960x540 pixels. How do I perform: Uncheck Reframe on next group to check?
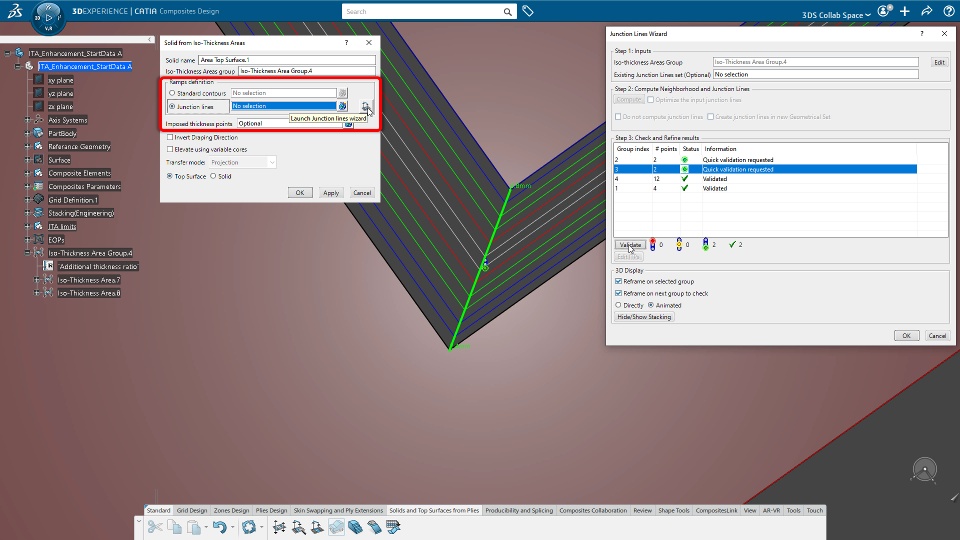(618, 293)
